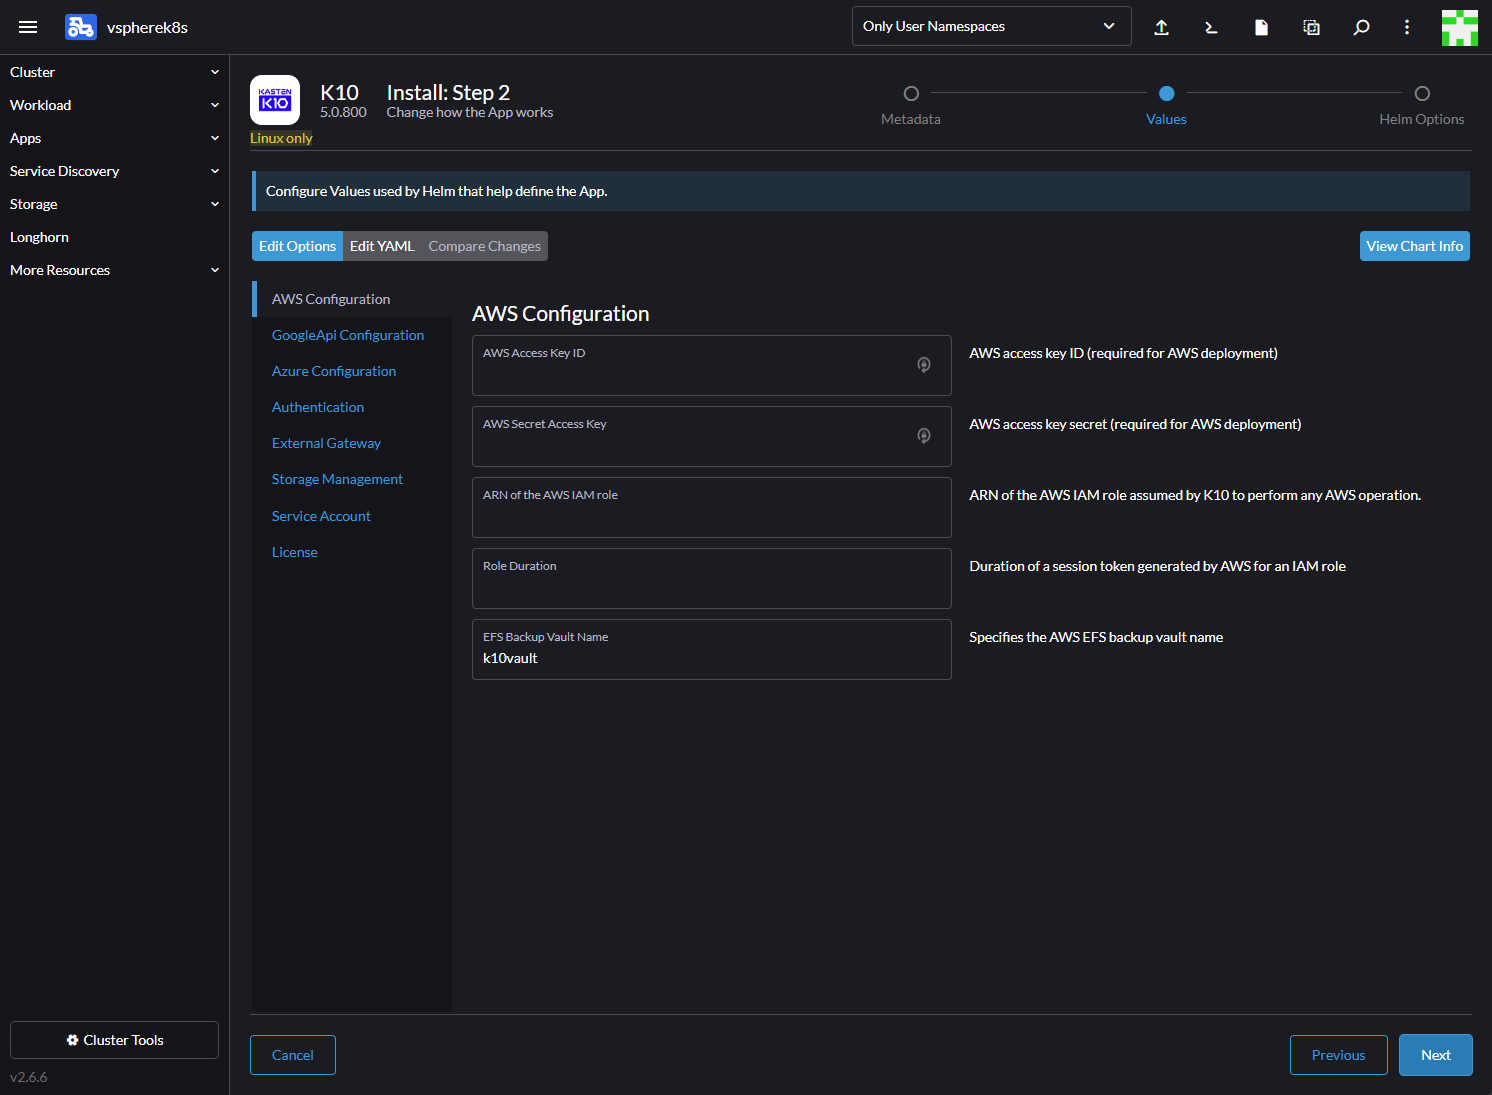Go to the Metadata step circle
Viewport: 1492px width, 1095px height.
[x=911, y=94]
